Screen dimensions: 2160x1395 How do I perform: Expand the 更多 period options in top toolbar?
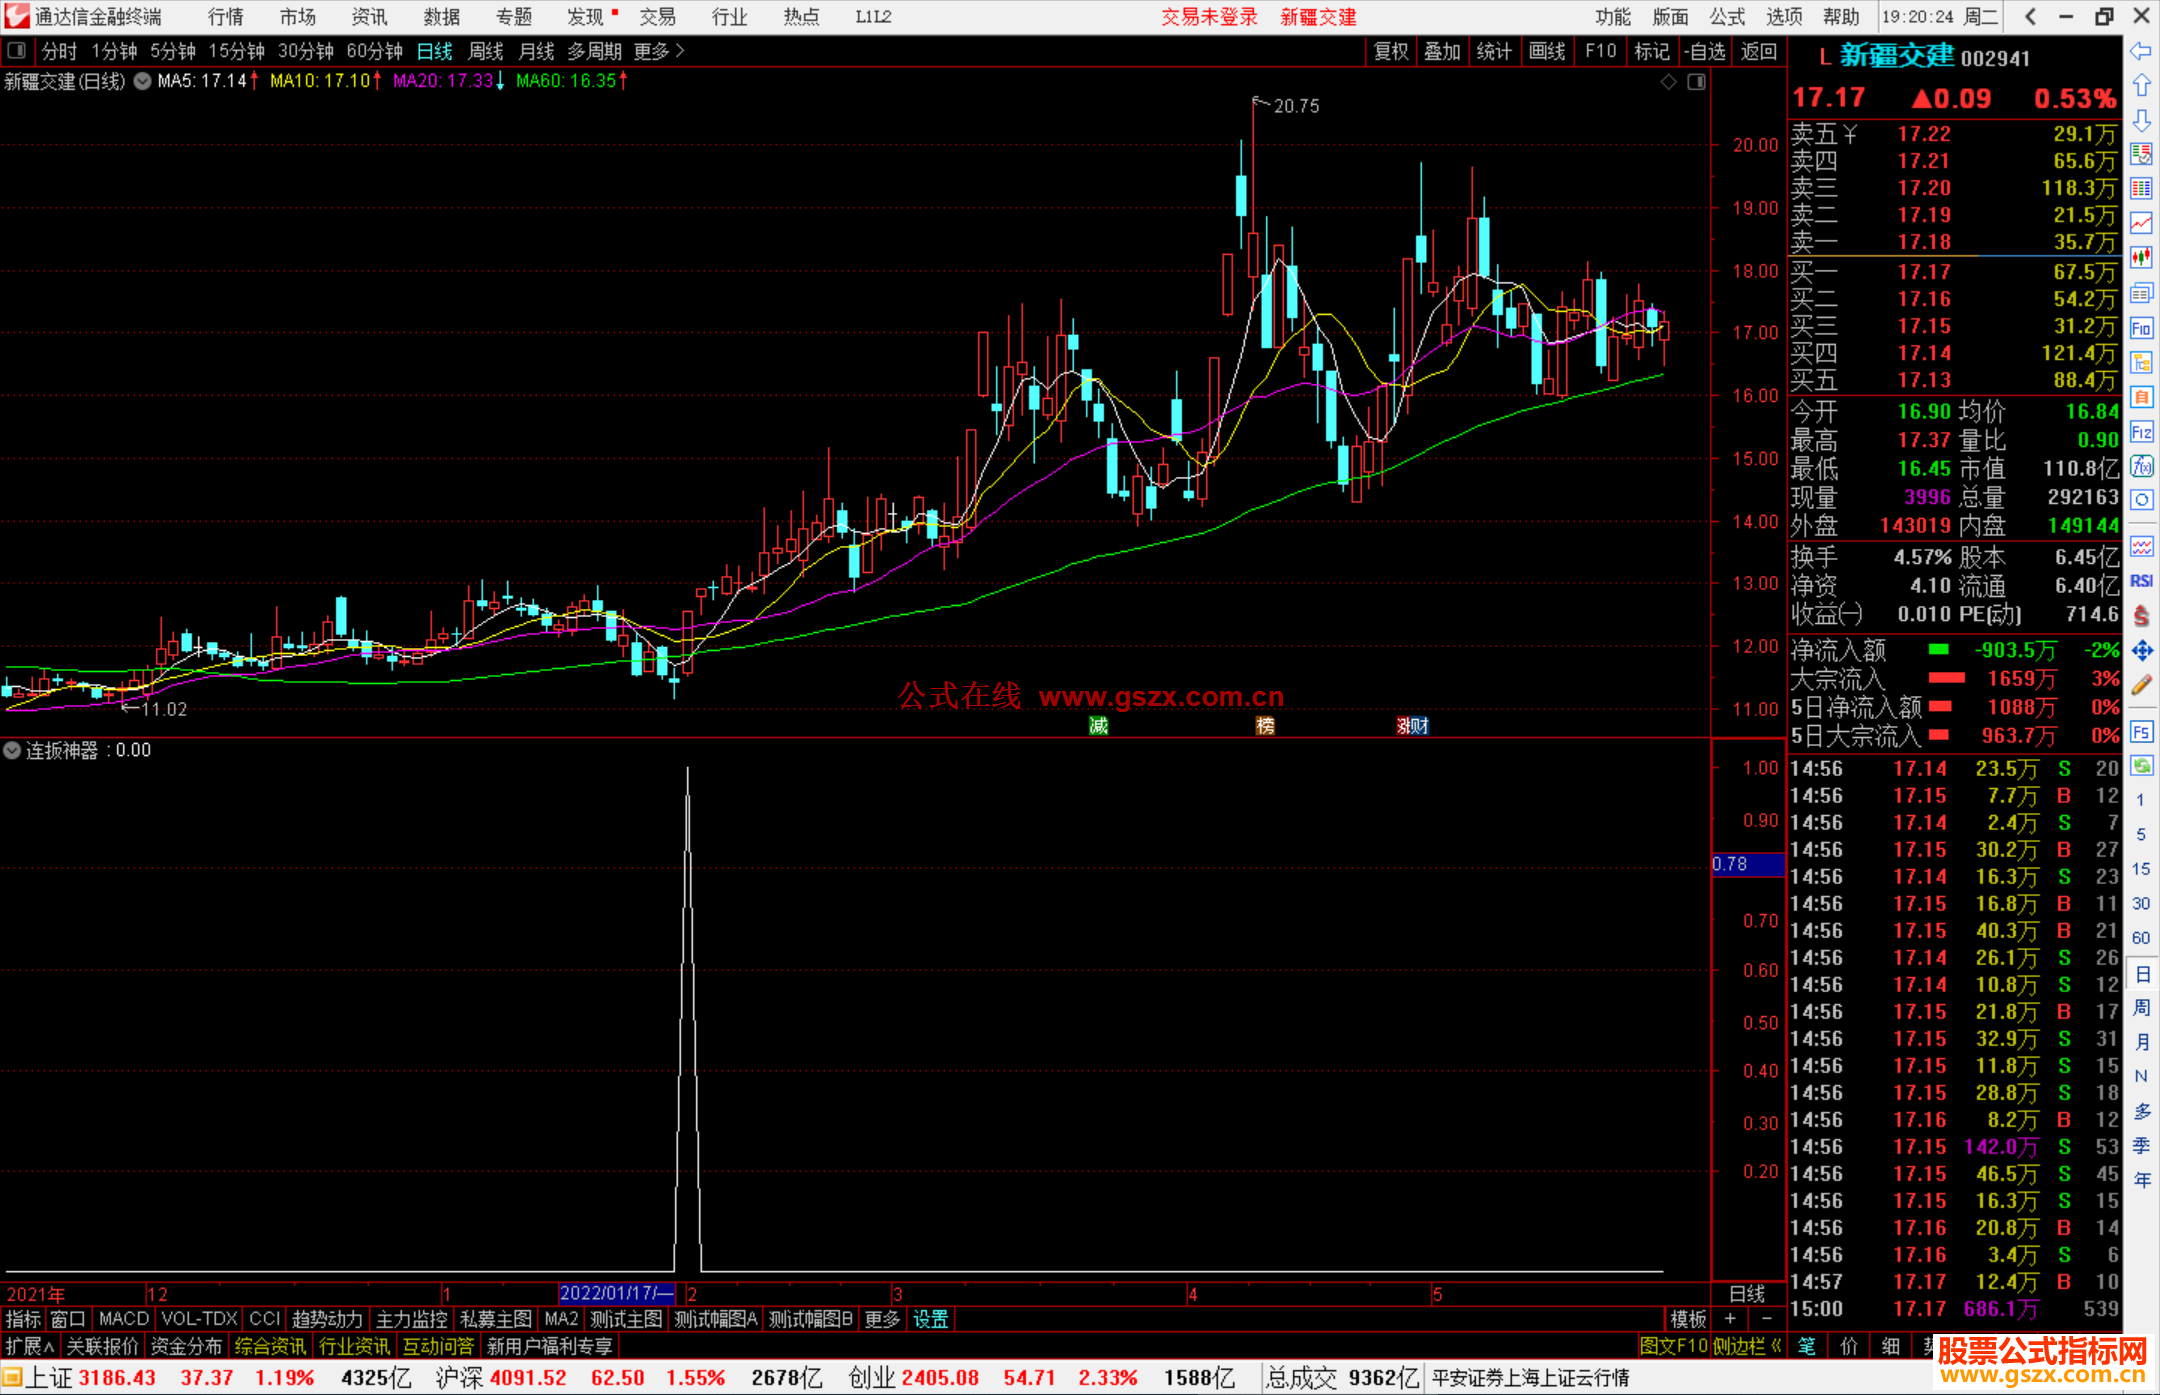[659, 51]
